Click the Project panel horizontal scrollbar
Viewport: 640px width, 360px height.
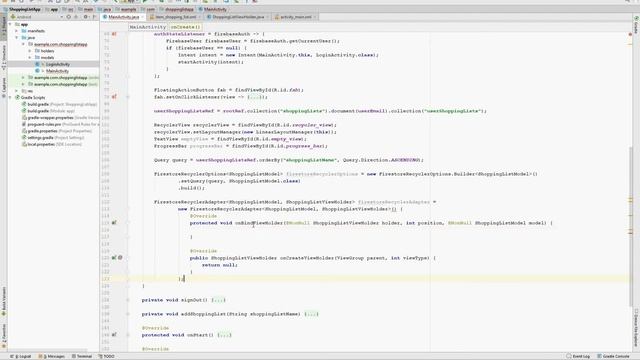[x=47, y=351]
